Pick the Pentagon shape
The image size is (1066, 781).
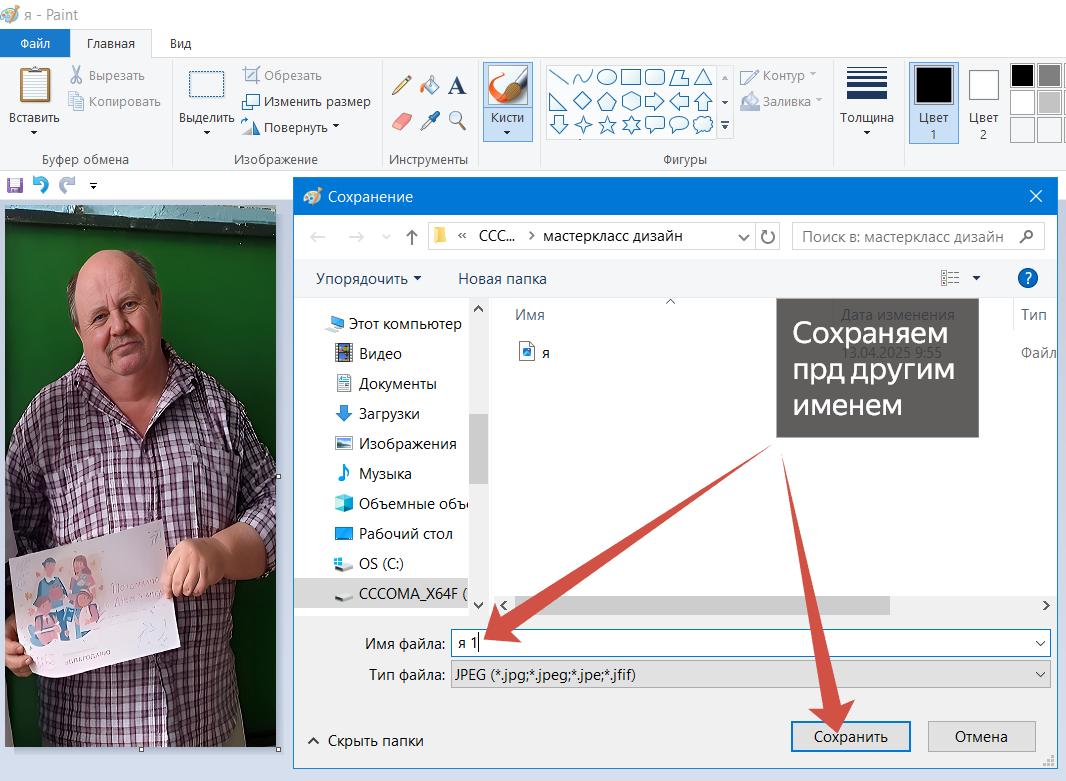click(x=606, y=101)
